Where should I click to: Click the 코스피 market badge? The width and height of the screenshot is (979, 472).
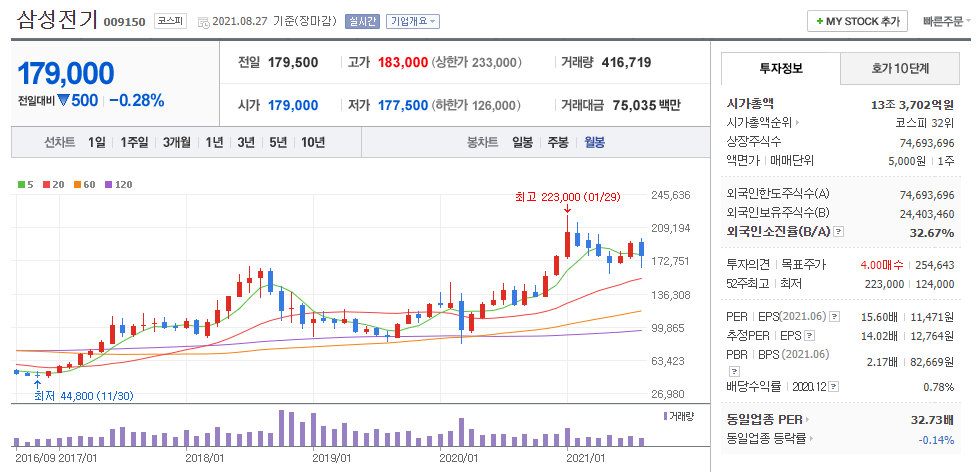(170, 21)
